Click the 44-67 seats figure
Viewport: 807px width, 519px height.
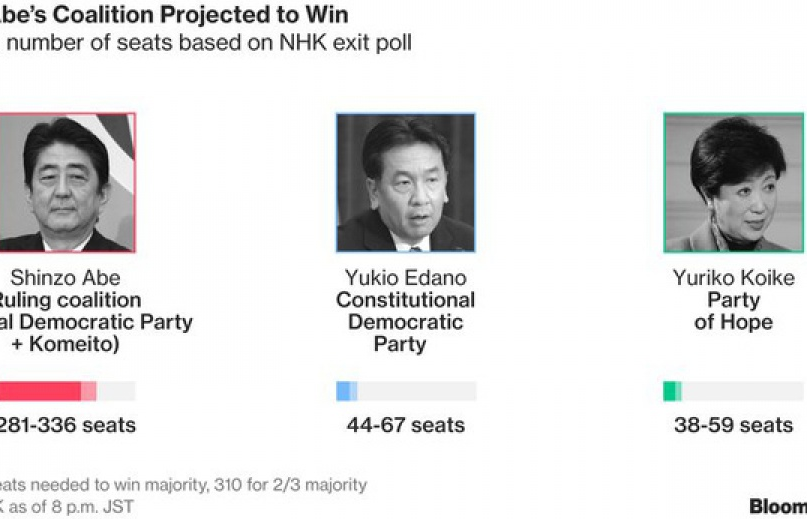405,425
